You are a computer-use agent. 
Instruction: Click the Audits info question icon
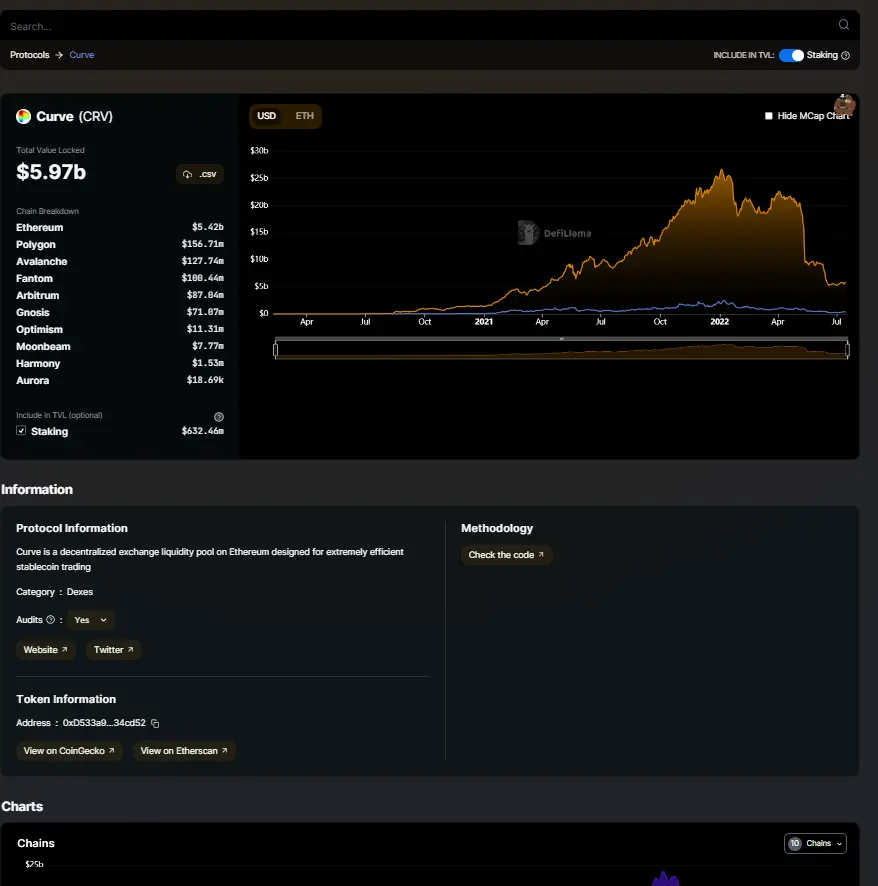(x=50, y=620)
